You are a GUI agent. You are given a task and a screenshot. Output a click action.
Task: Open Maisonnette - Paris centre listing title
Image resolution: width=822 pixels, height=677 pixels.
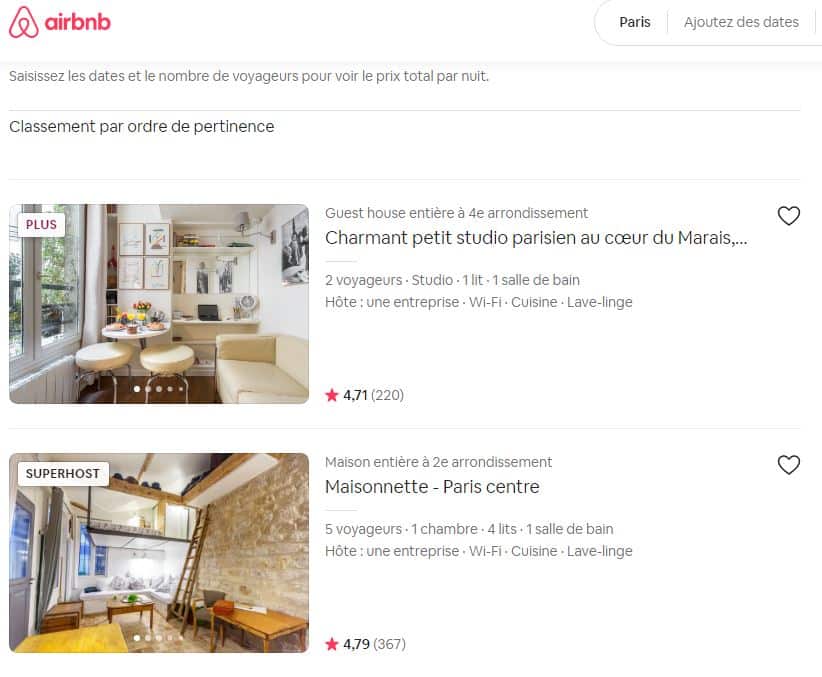pyautogui.click(x=432, y=487)
